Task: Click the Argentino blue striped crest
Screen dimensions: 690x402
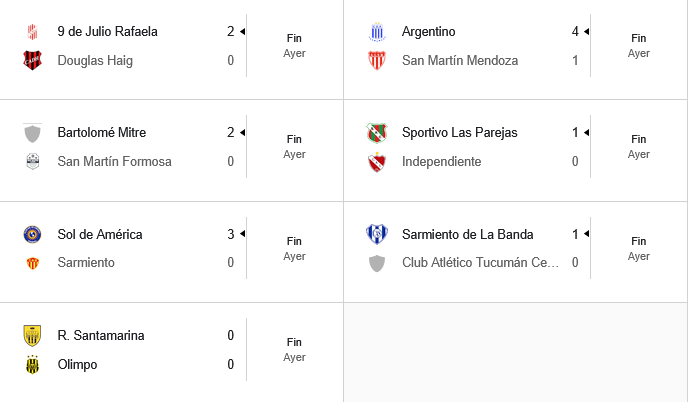Action: pos(377,32)
